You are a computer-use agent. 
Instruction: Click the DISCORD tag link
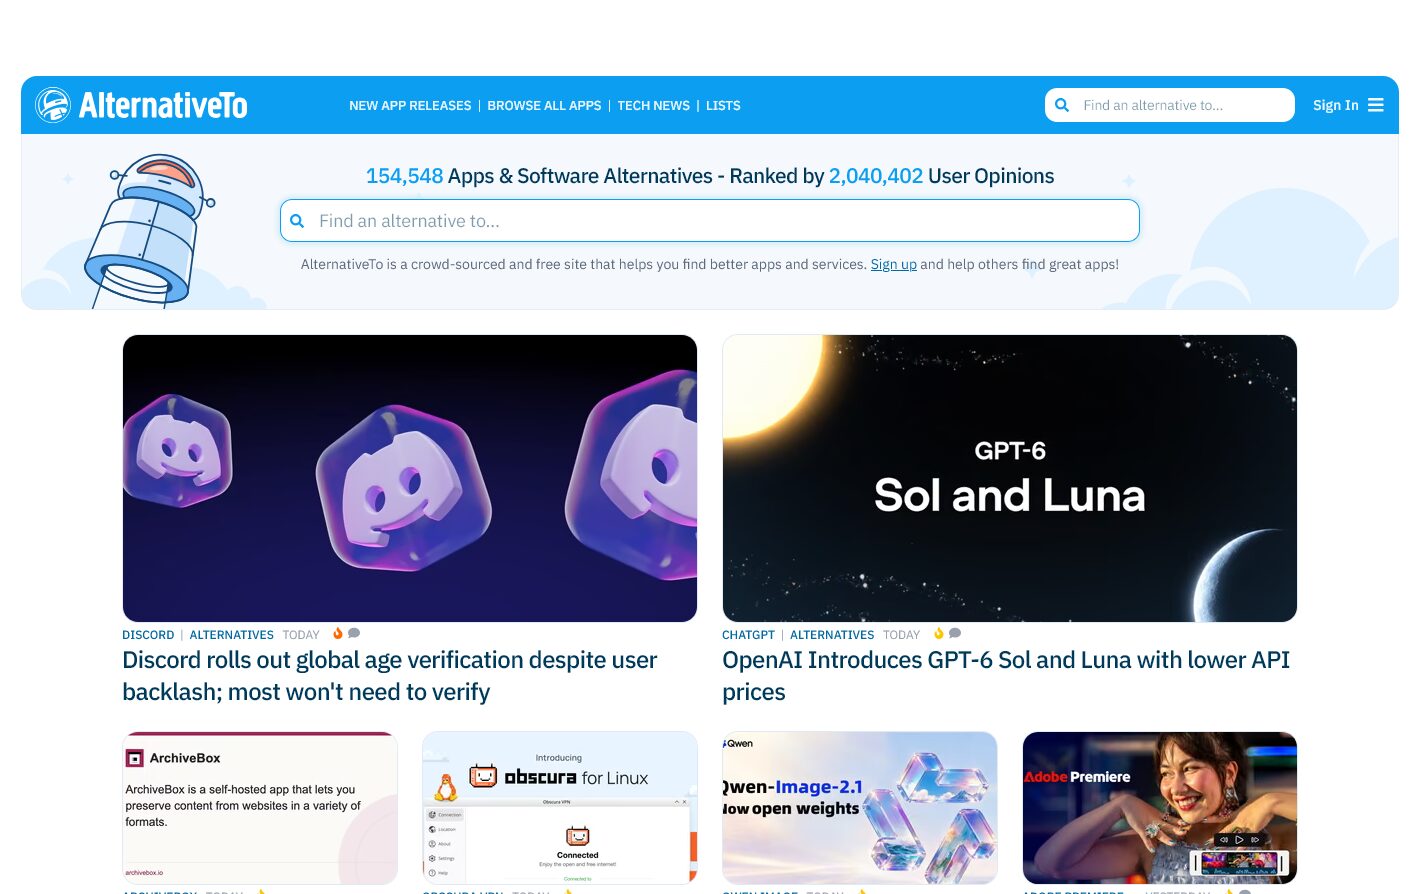(148, 635)
